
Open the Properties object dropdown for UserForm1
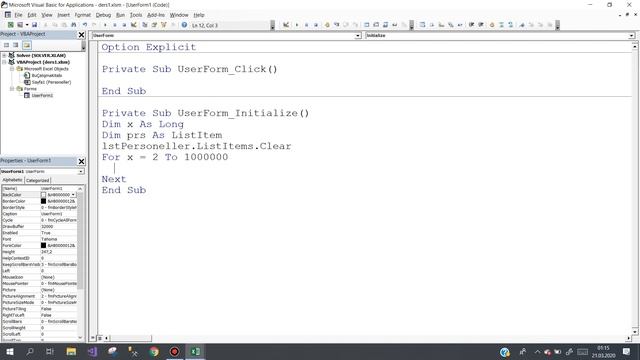[x=80, y=171]
